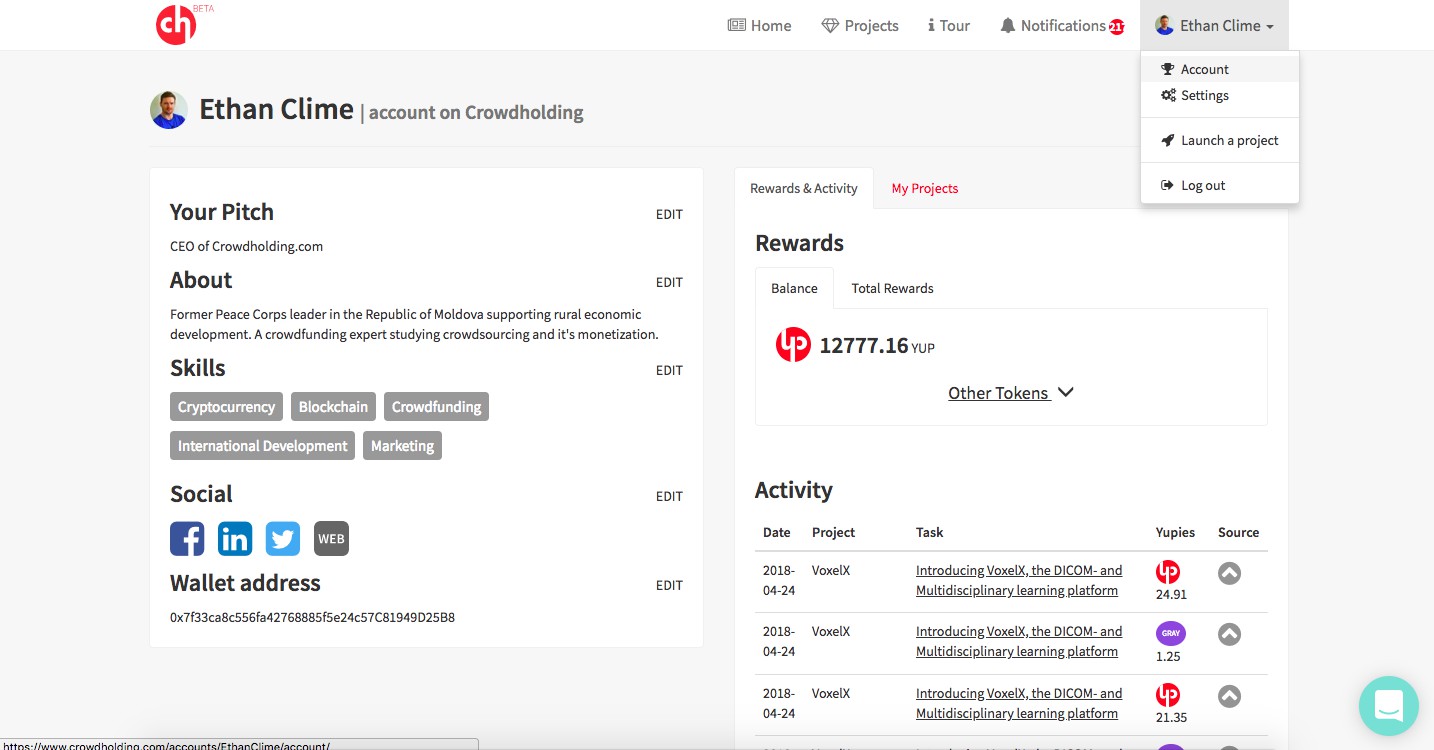Click 'CEO of Crowdholding.com' pitch text
The image size is (1434, 750).
(246, 246)
